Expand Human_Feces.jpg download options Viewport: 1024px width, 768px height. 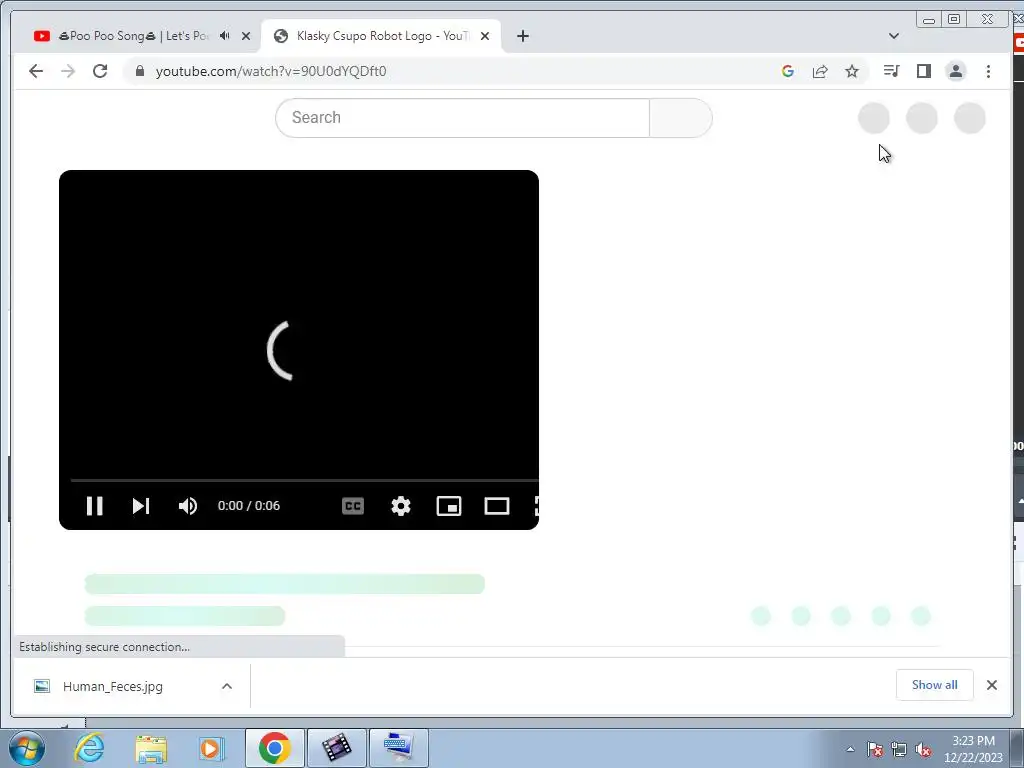point(227,686)
